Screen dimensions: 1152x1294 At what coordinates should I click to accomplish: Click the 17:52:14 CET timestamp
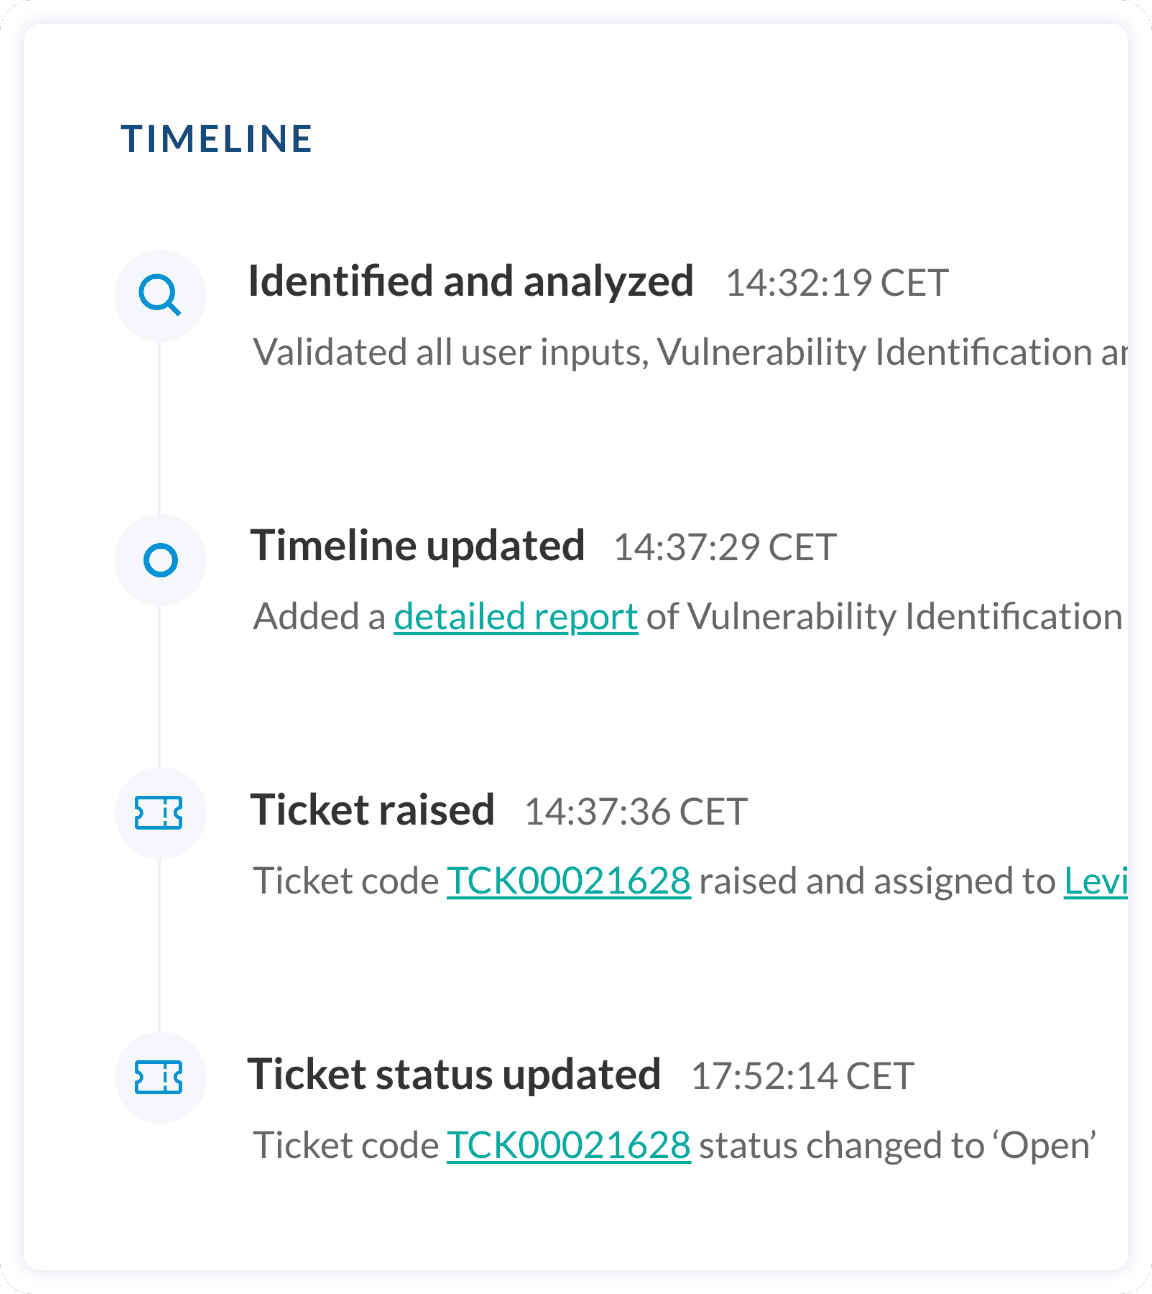[x=802, y=1077]
